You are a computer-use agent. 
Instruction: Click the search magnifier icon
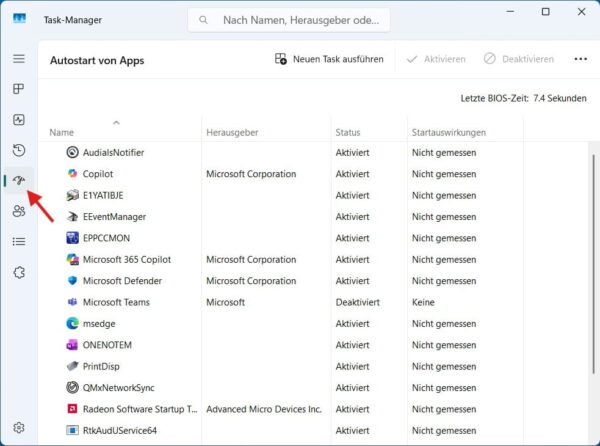[x=203, y=20]
